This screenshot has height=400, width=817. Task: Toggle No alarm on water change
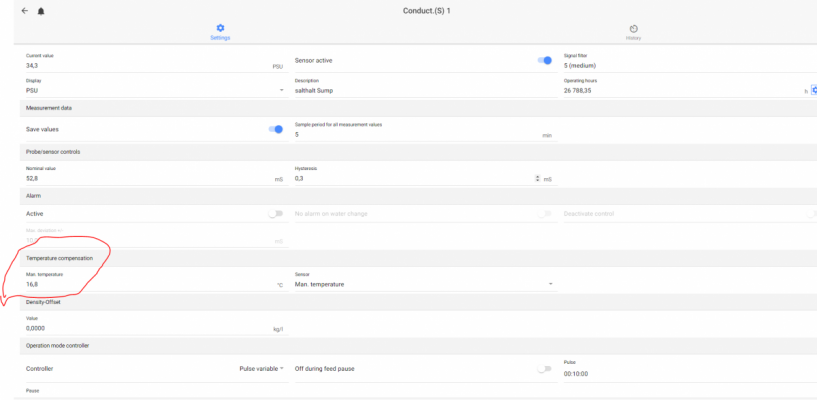coord(544,214)
